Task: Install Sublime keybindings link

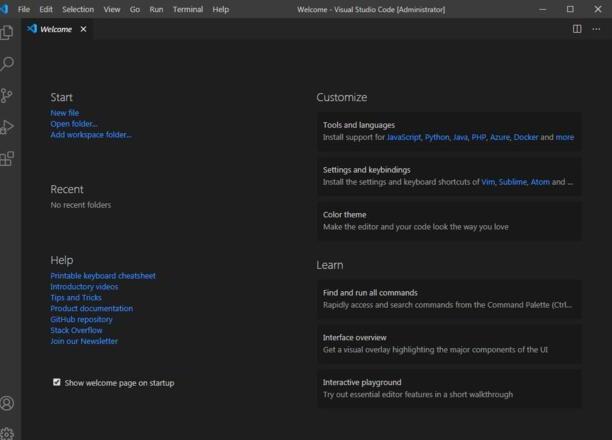Action: [x=512, y=182]
